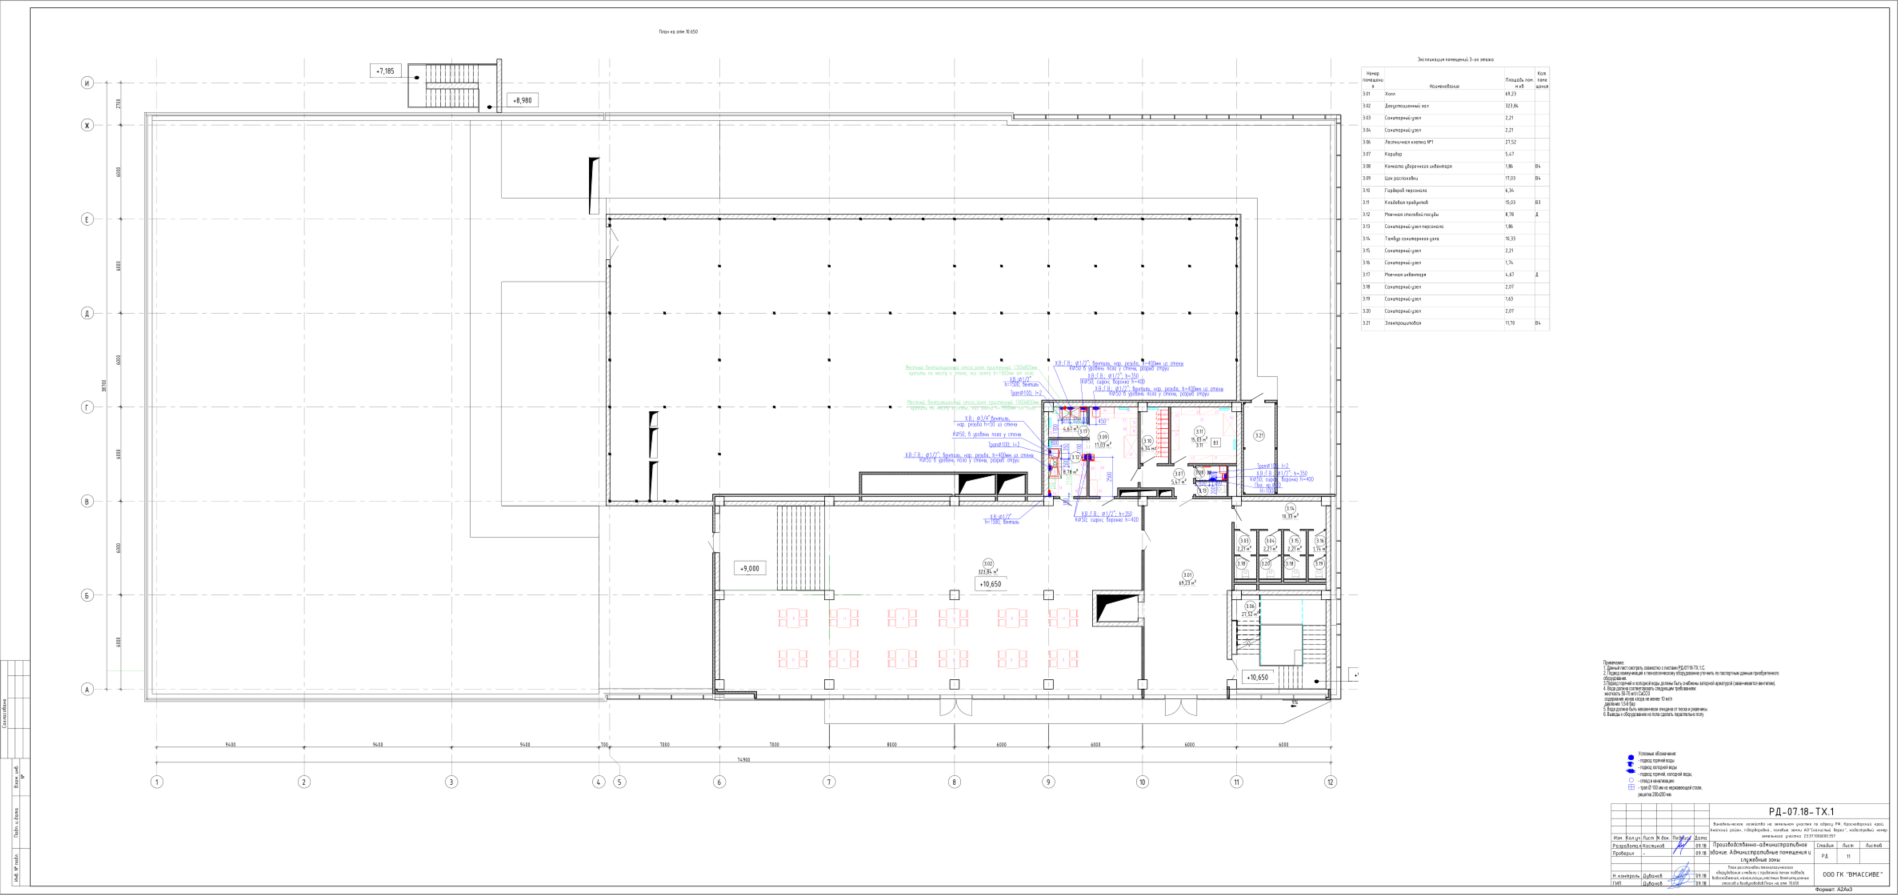Select elevation marker +8,980
The width and height of the screenshot is (1898, 895).
523,100
